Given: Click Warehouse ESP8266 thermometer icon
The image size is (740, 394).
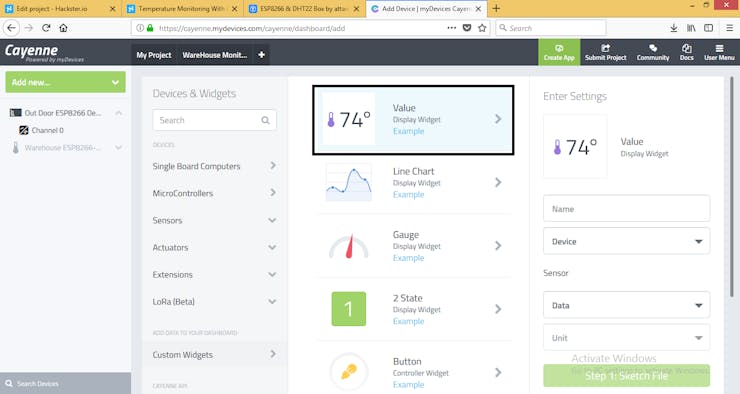Looking at the screenshot, I should pyautogui.click(x=16, y=148).
